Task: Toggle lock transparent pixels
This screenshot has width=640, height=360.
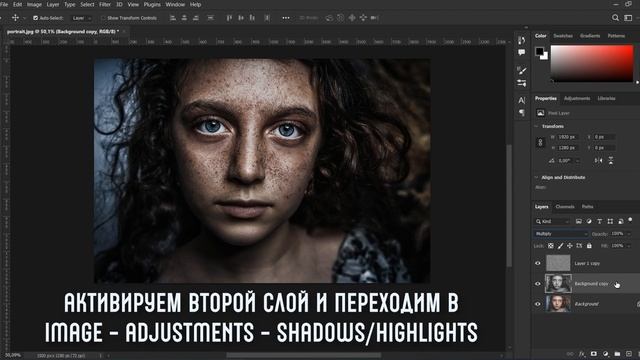Action: click(551, 246)
